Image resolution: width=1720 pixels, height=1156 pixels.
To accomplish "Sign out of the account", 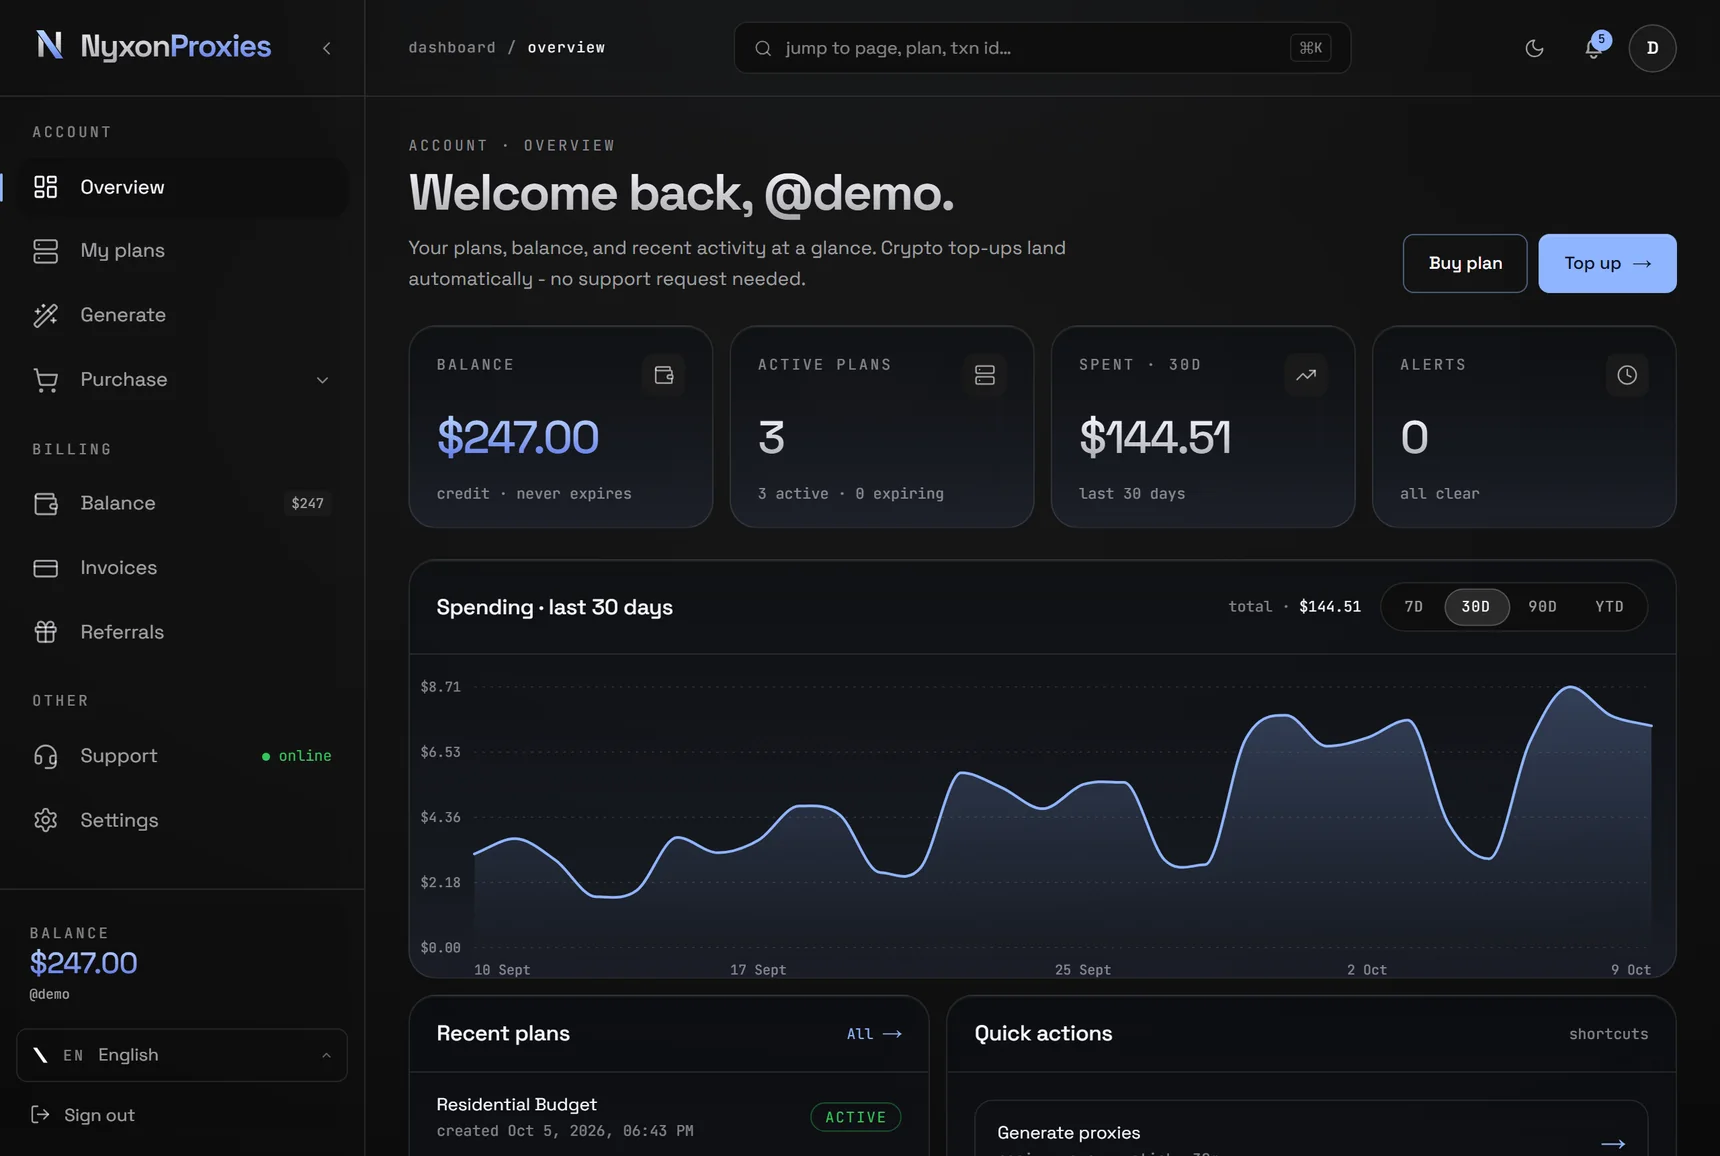I will point(83,1115).
